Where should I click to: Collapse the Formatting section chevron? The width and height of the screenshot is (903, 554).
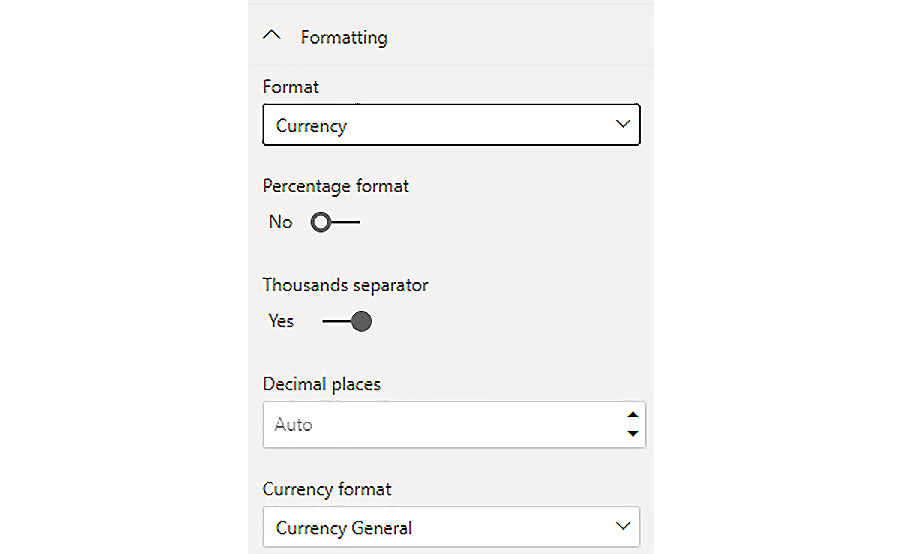click(x=272, y=37)
